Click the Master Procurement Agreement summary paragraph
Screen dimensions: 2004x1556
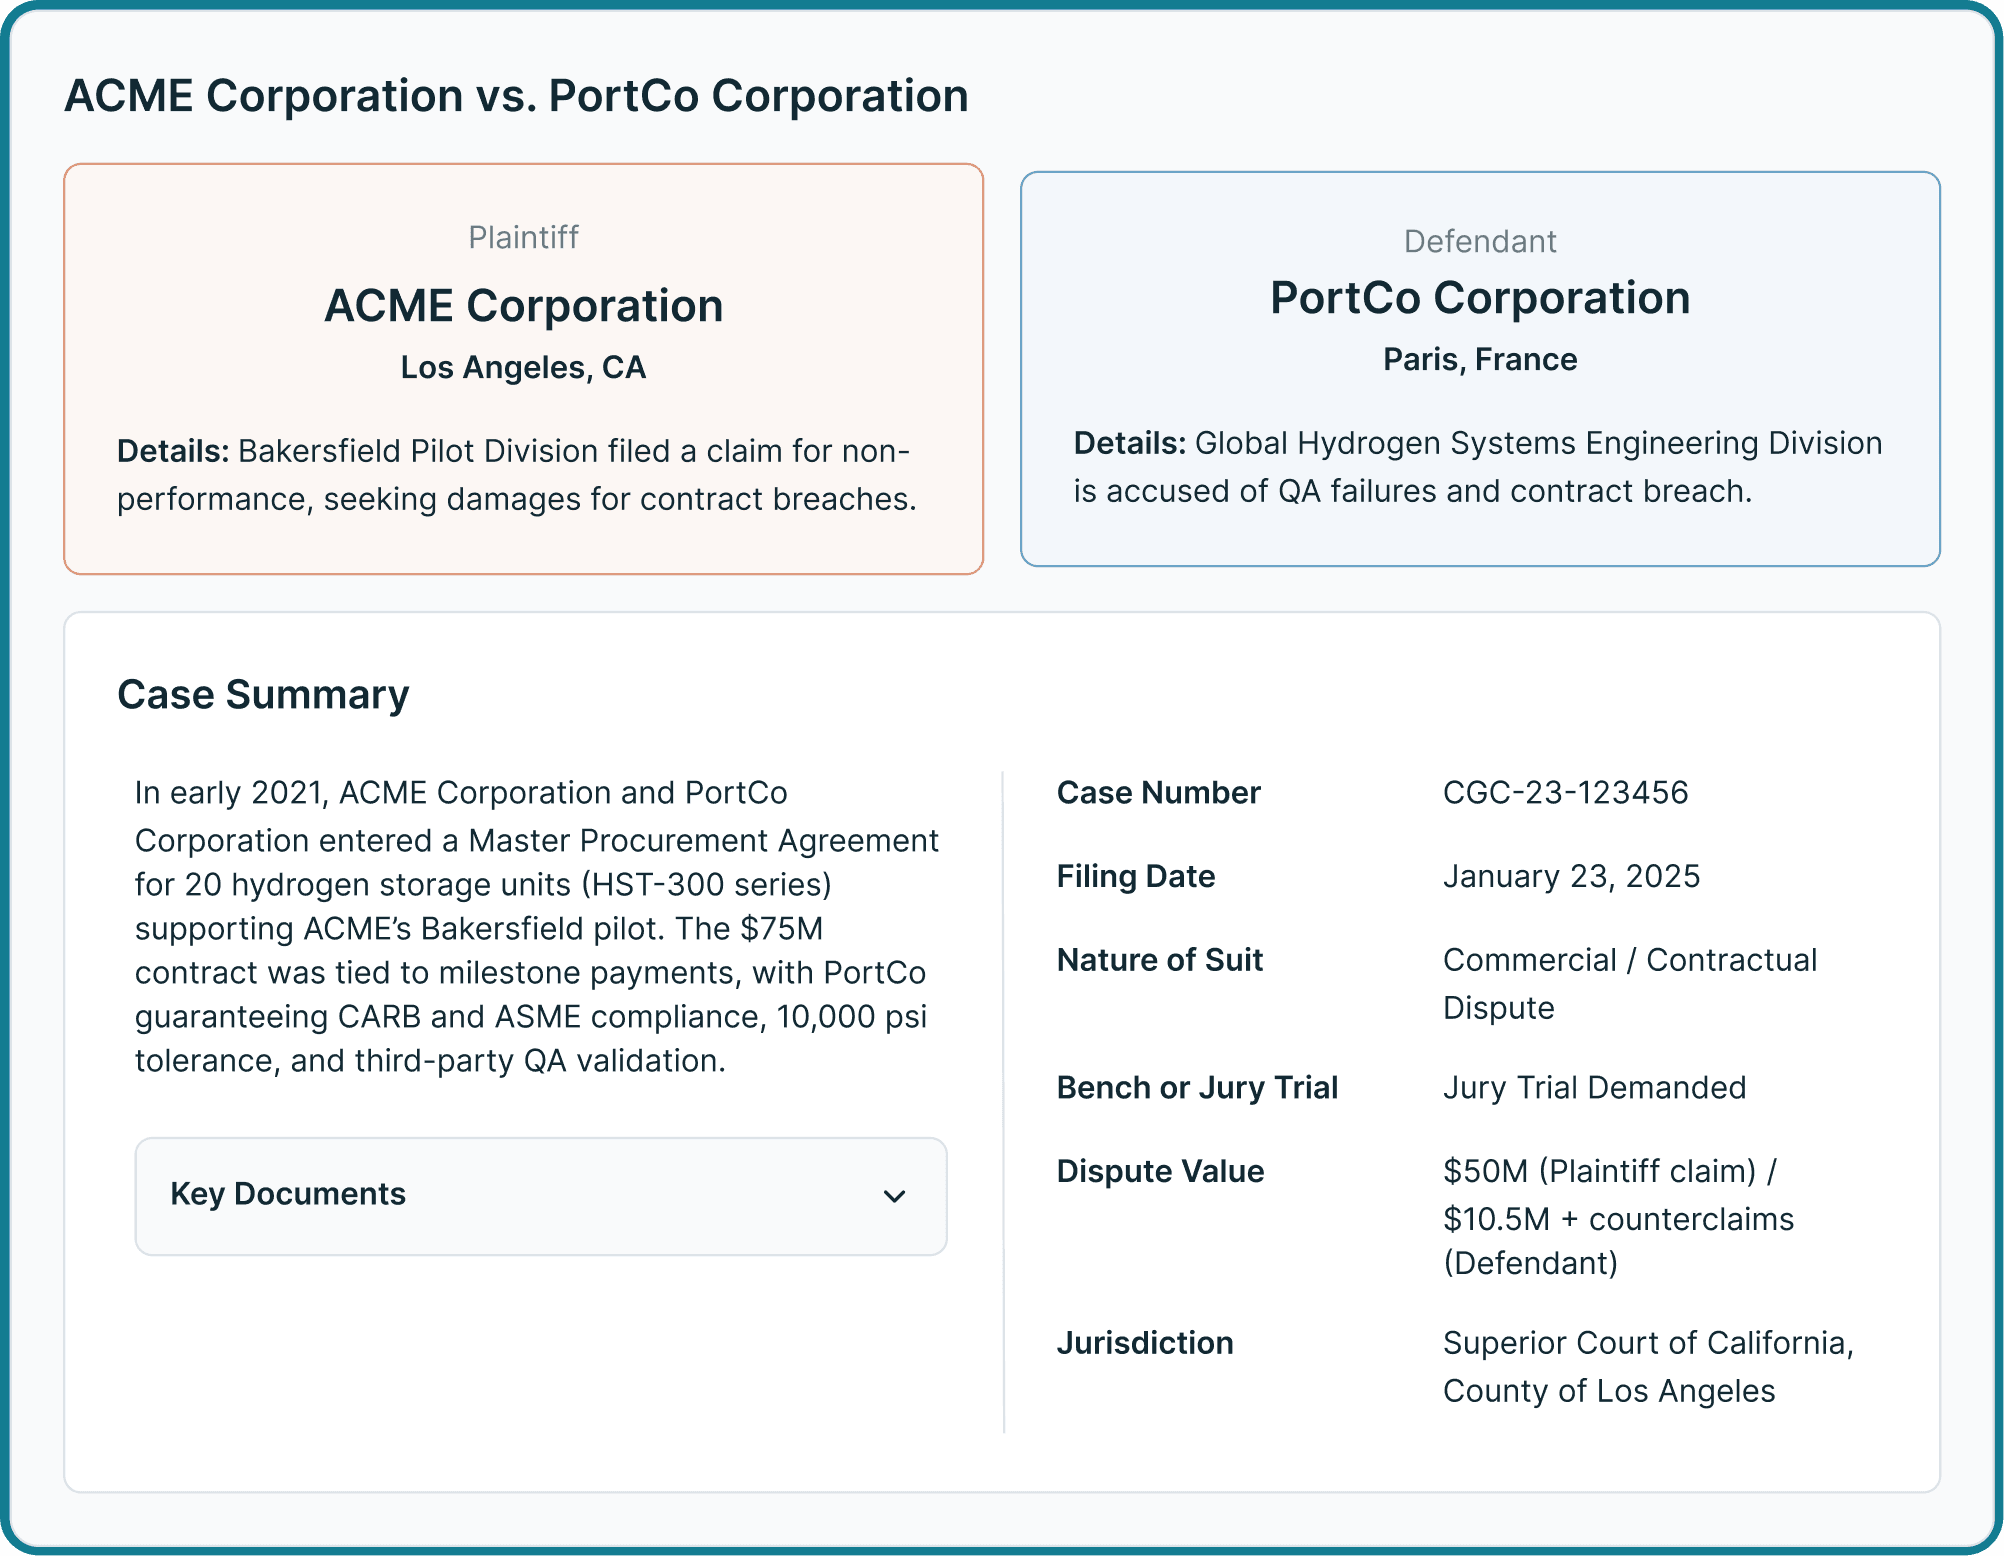pos(537,927)
